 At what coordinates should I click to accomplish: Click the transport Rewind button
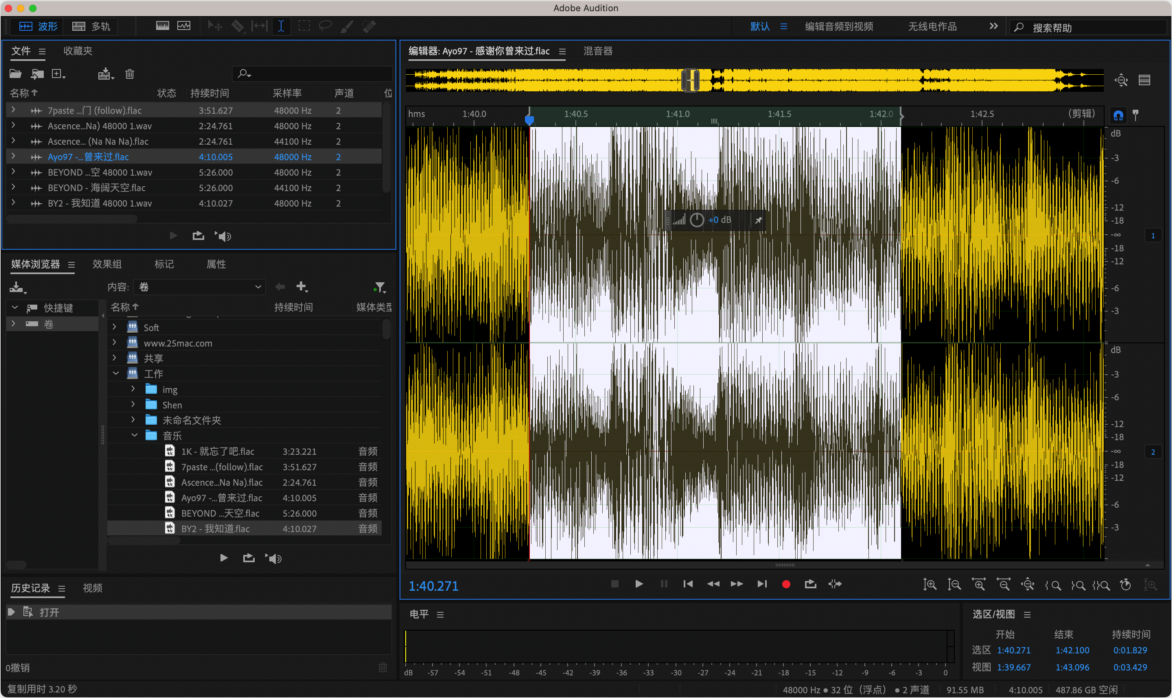pos(713,584)
